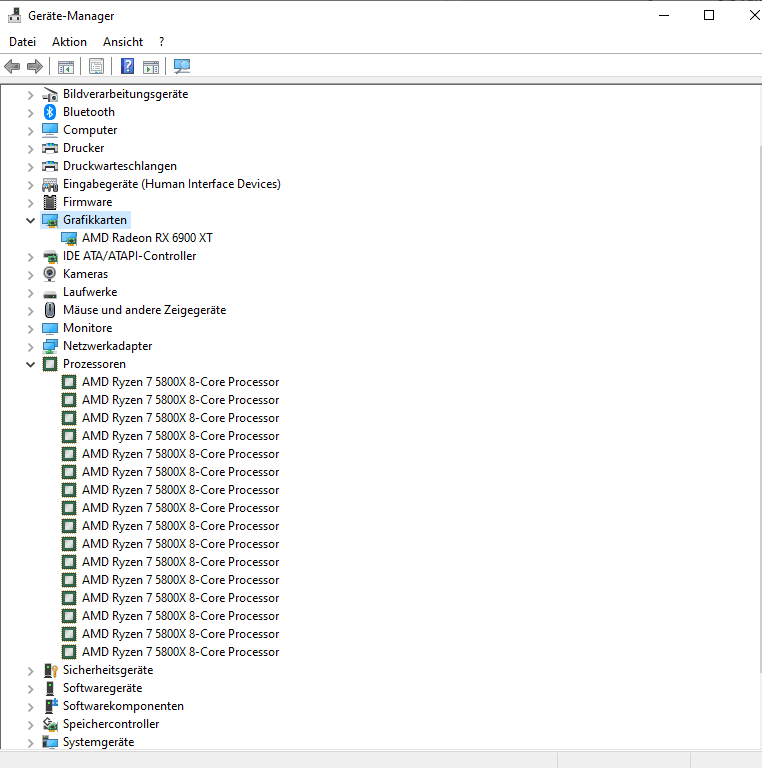Click the Systemgeräte folder icon
The height and width of the screenshot is (768, 762).
49,742
